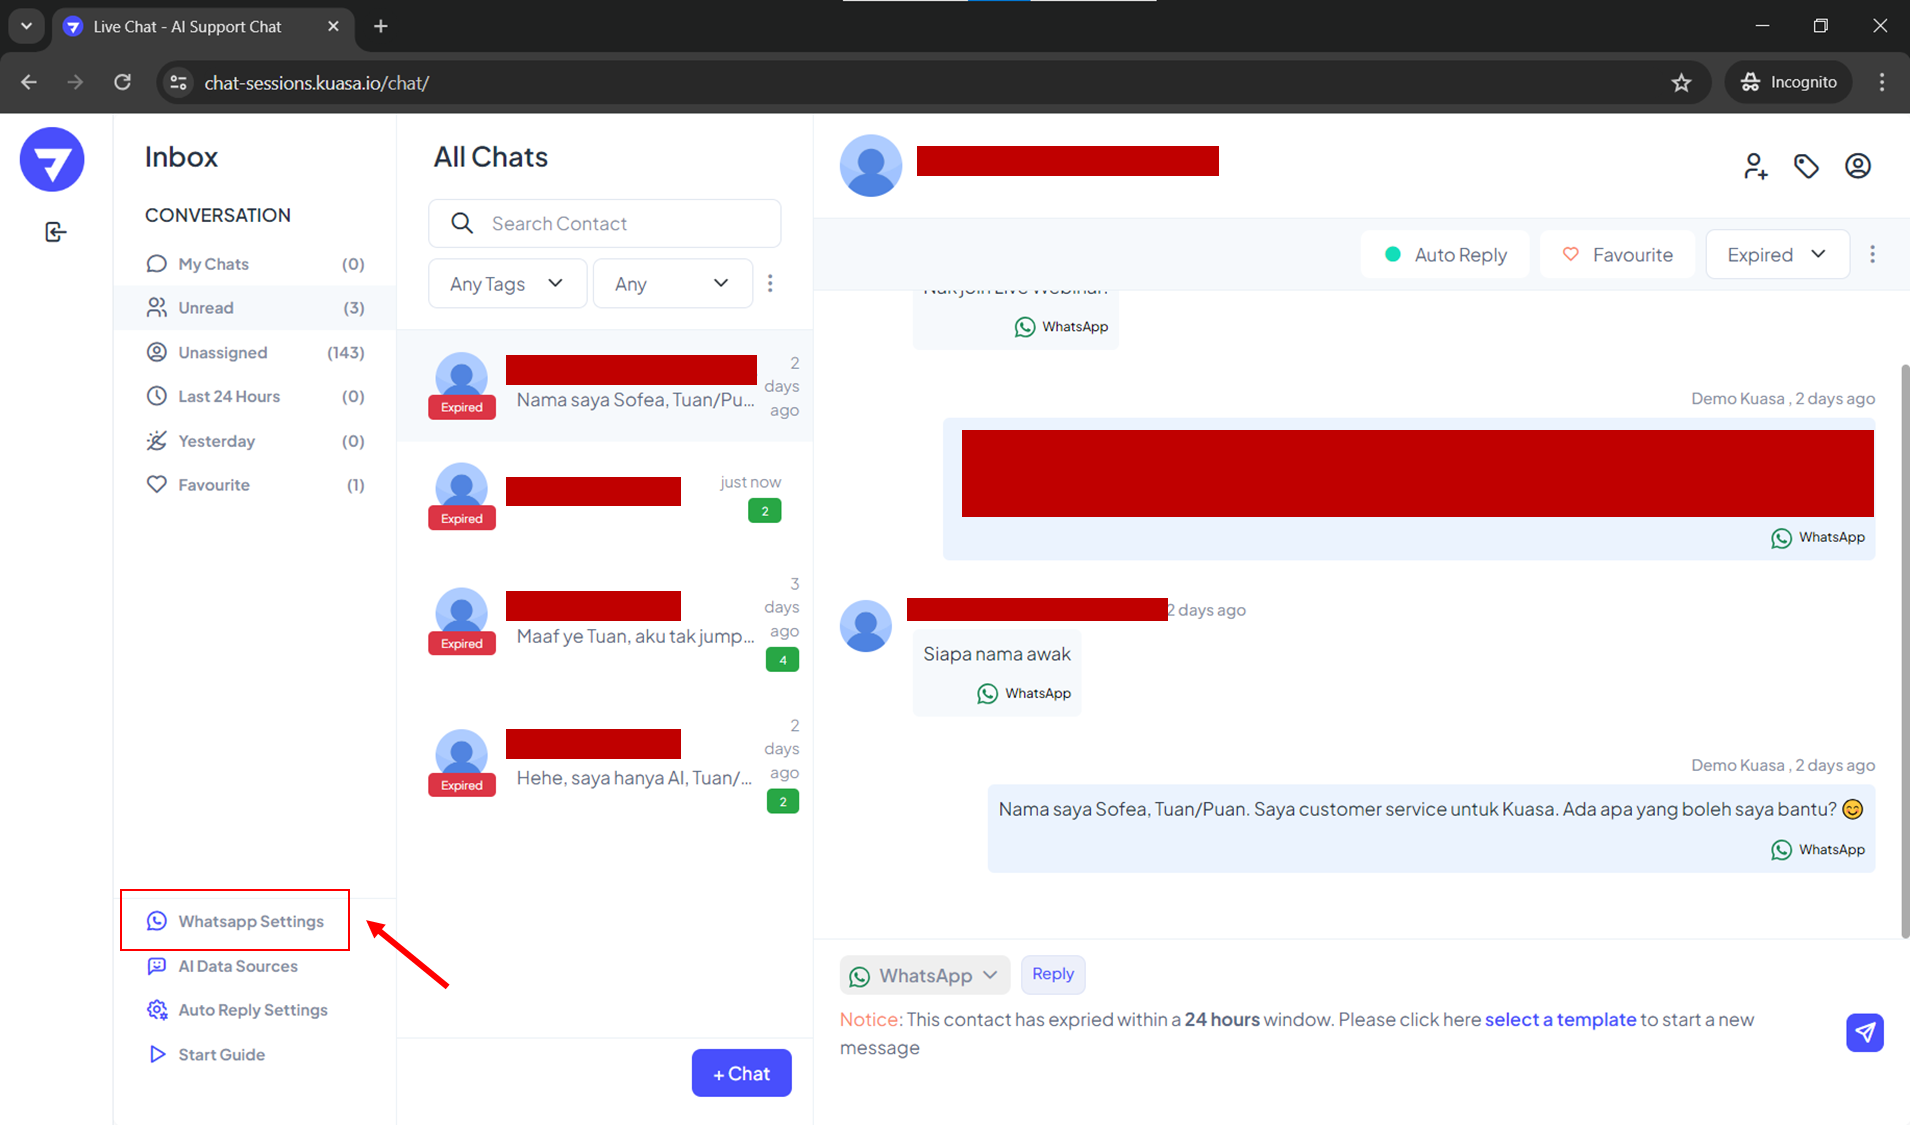The image size is (1910, 1125).
Task: Click the tag icon in chat header
Action: (x=1806, y=166)
